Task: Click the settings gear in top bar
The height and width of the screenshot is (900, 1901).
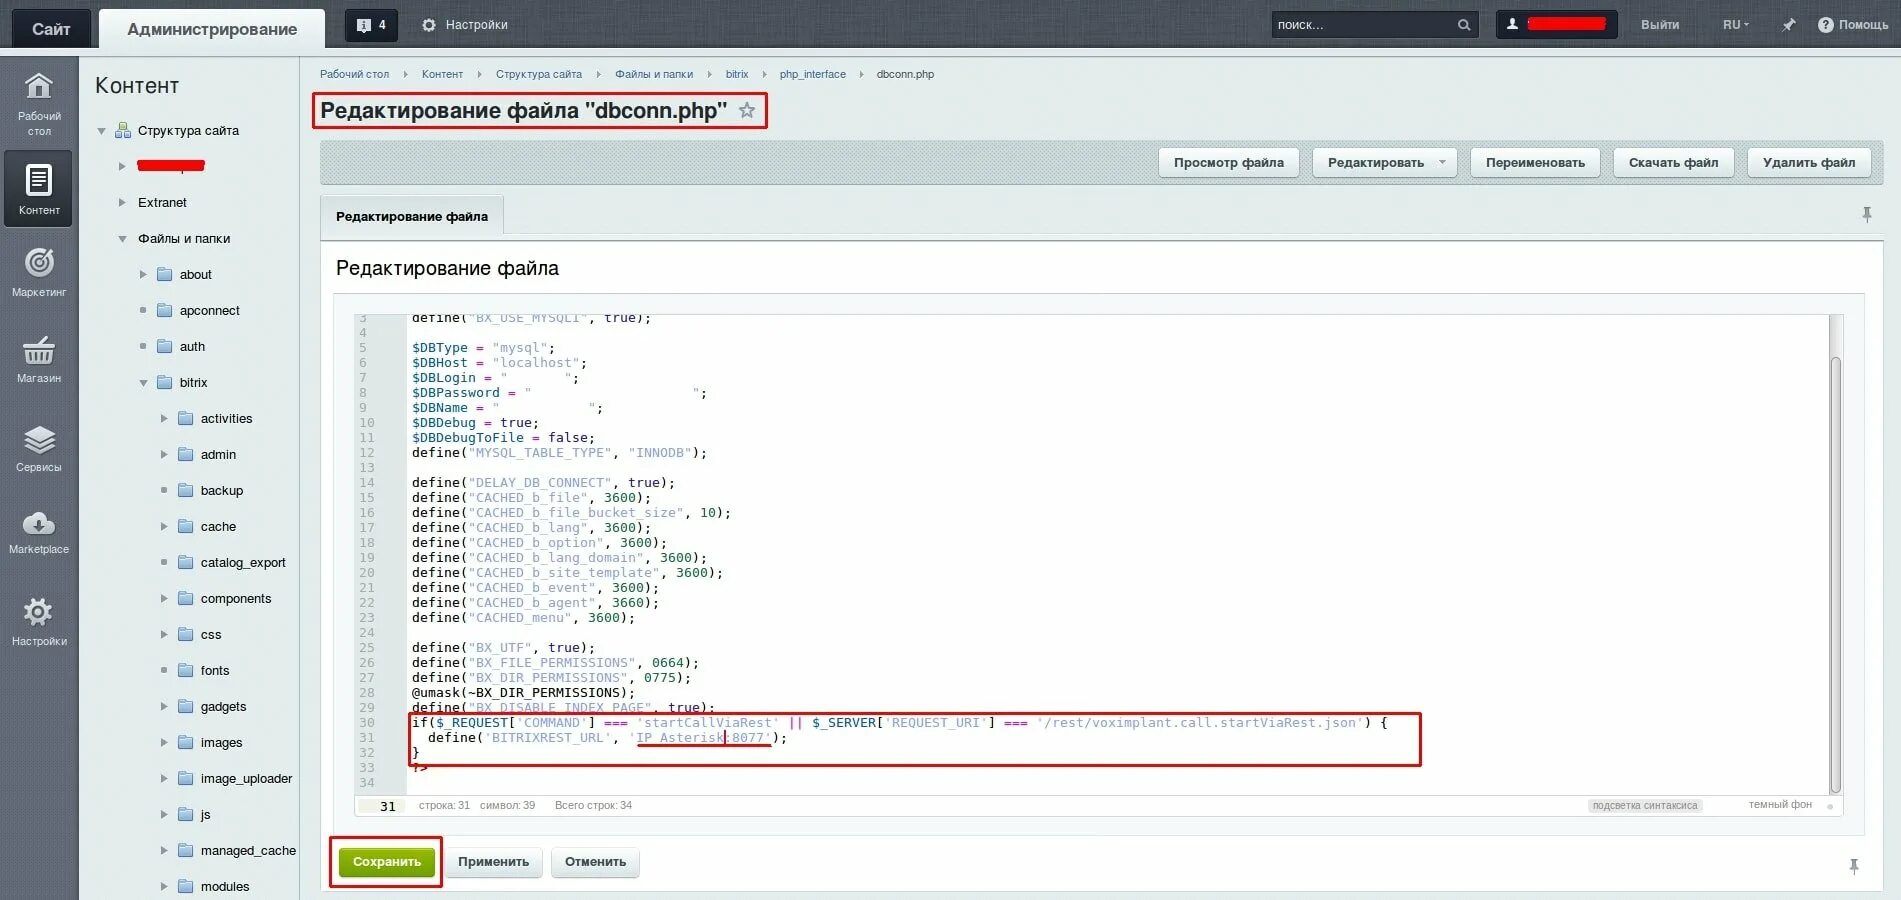Action: (429, 25)
